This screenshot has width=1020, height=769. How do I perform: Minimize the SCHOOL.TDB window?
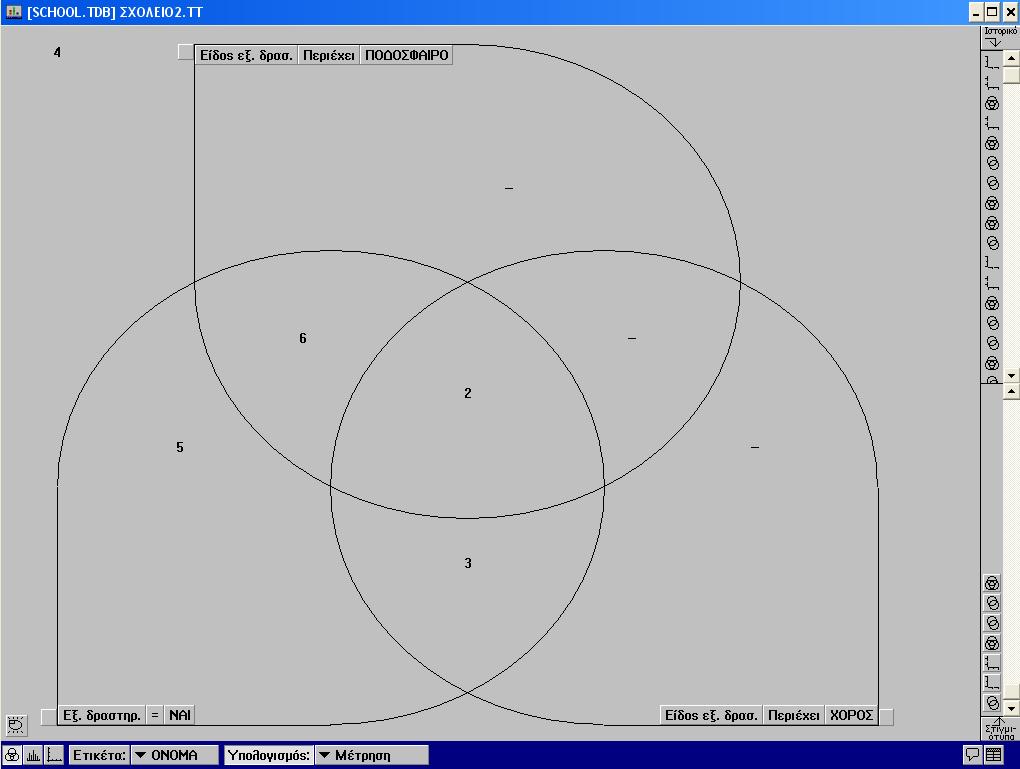tap(976, 12)
